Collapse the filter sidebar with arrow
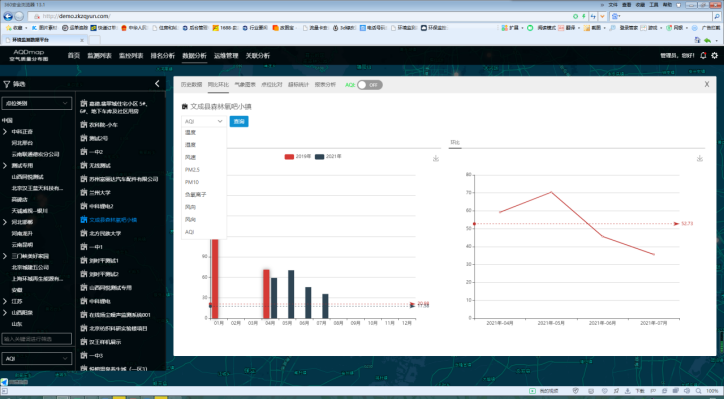This screenshot has width=724, height=399. (157, 84)
